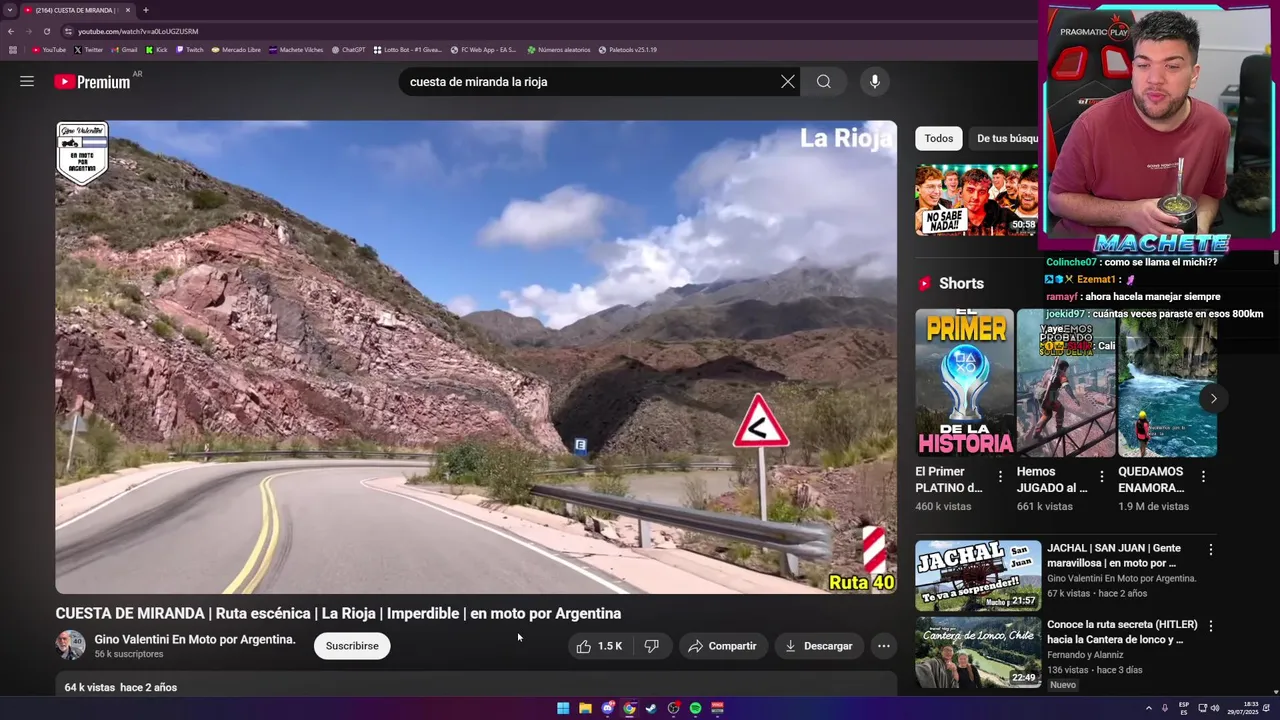Click the browser address bar URL
Viewport: 1280px width, 720px height.
coord(138,31)
